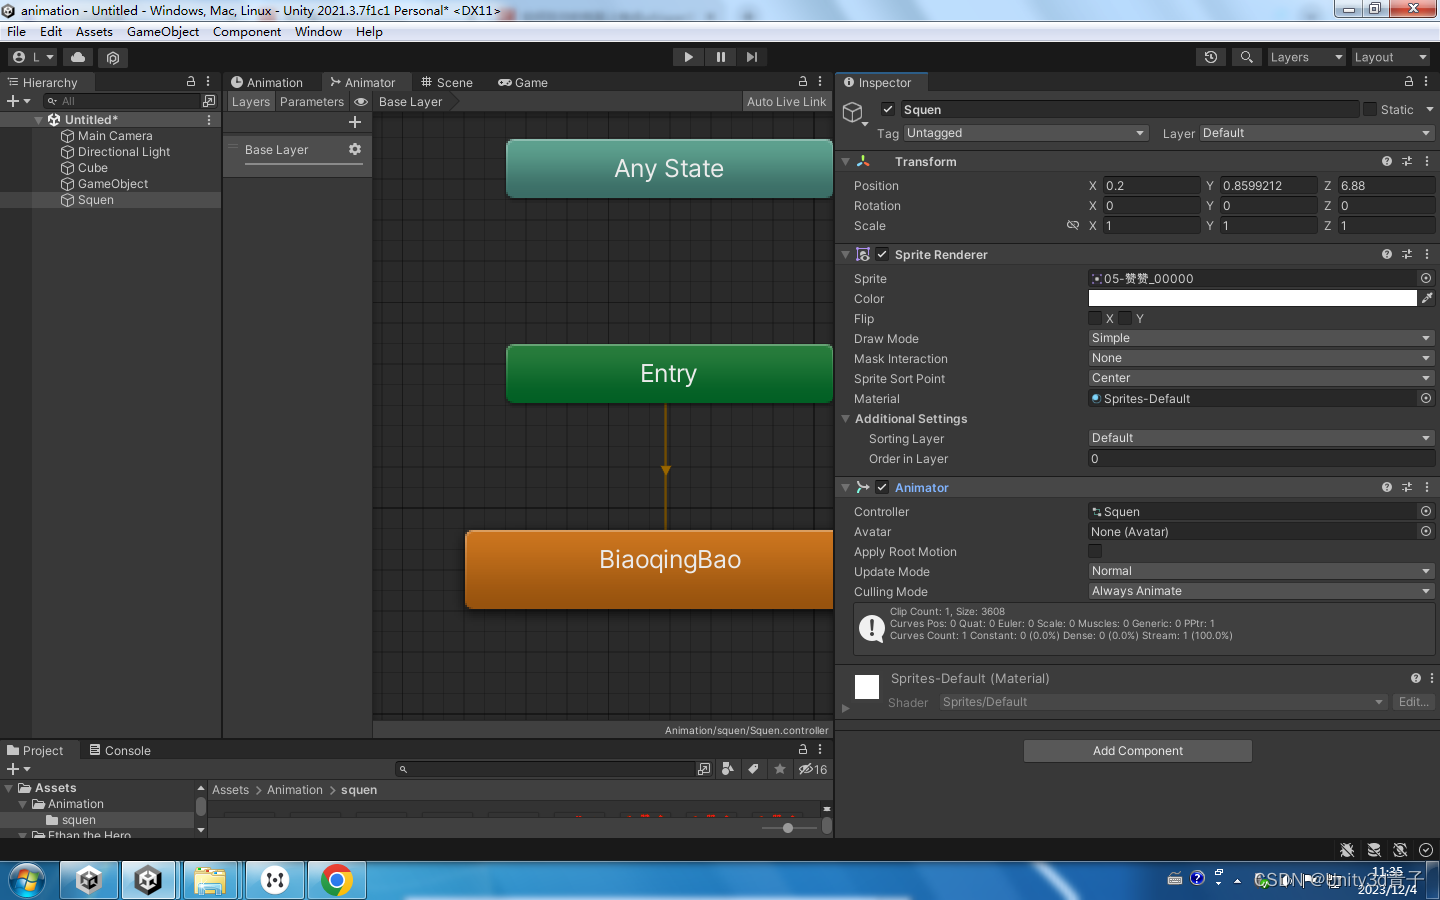Open the scene options menu for Untitled
1440x900 pixels.
pyautogui.click(x=209, y=120)
